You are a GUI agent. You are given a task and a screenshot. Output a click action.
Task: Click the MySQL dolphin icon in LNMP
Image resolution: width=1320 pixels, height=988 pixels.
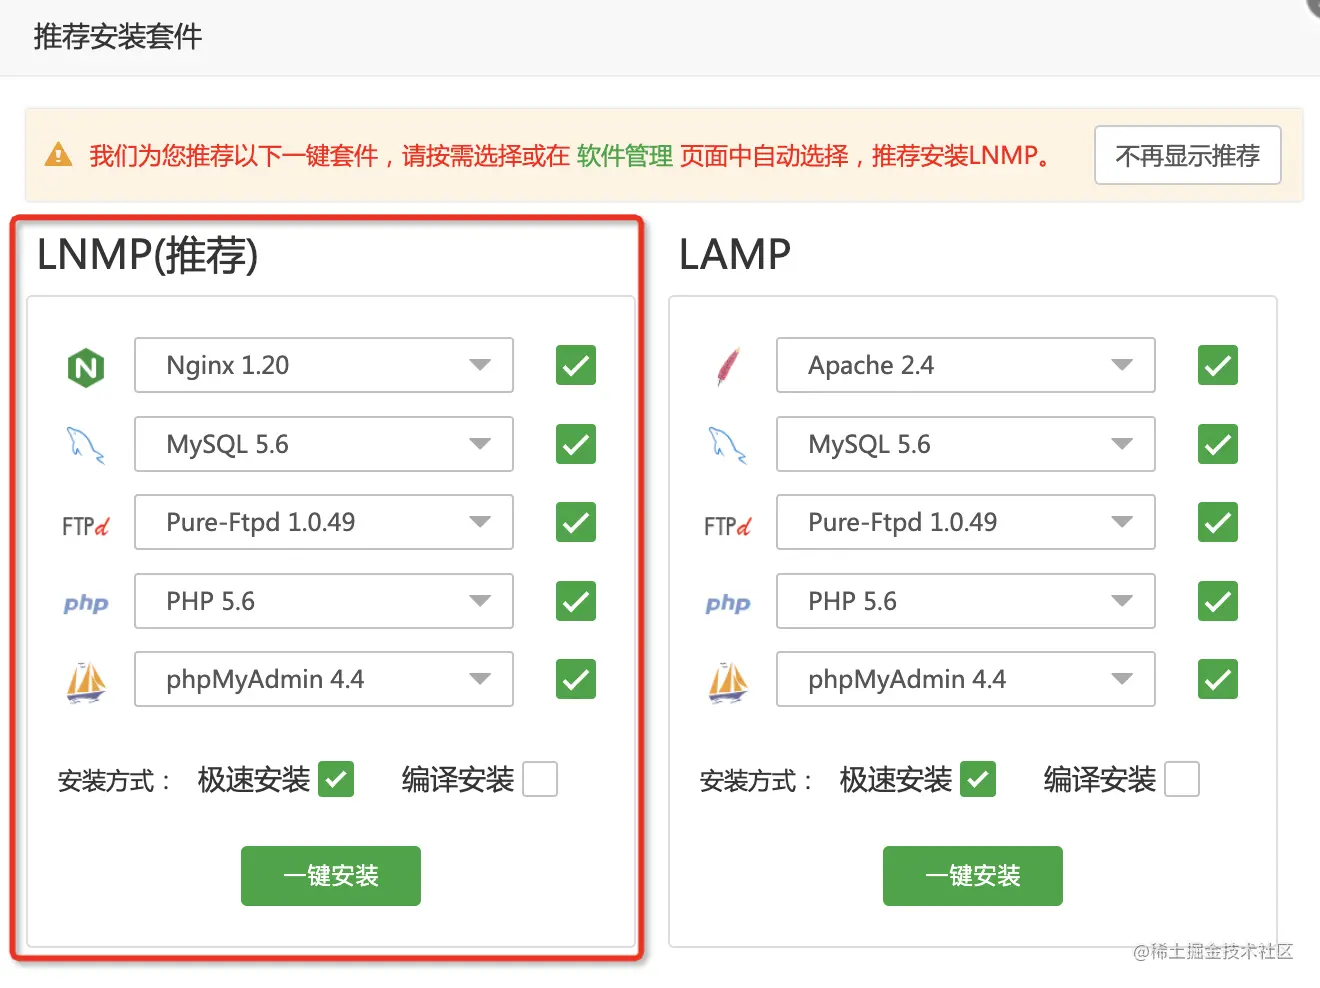pos(86,445)
